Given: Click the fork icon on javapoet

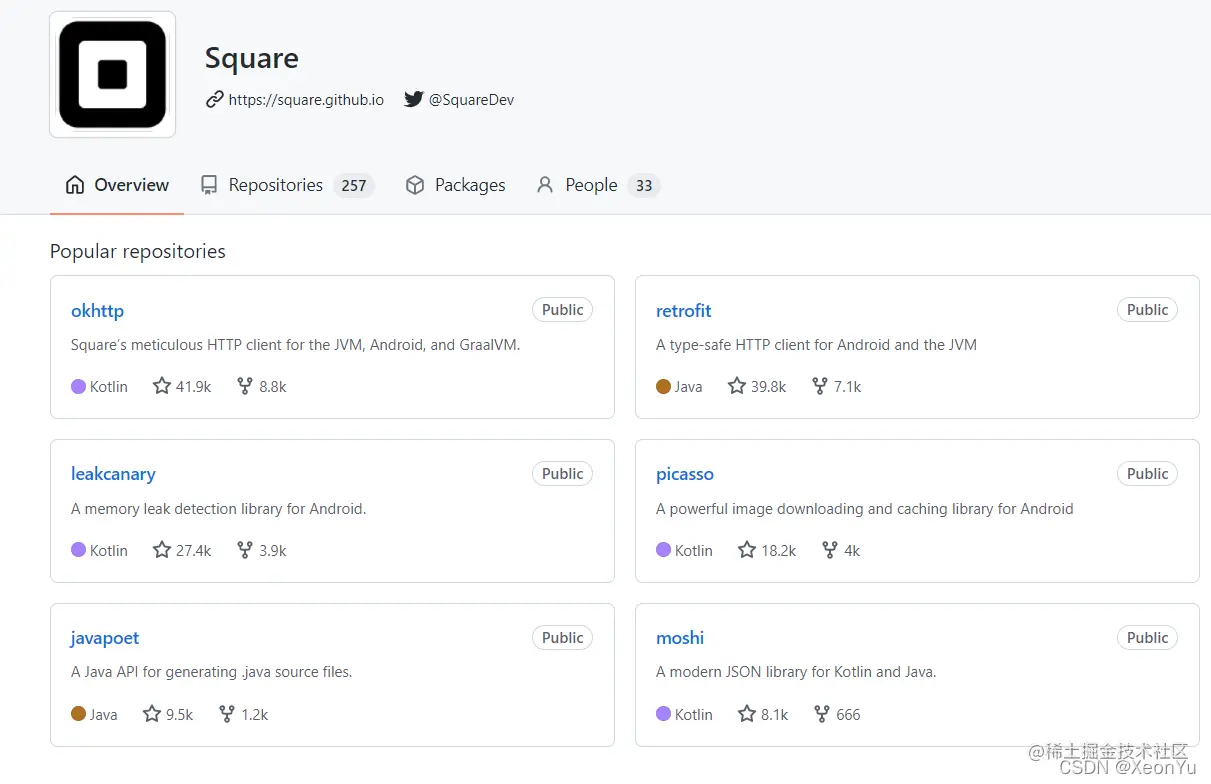Looking at the screenshot, I should click(227, 714).
